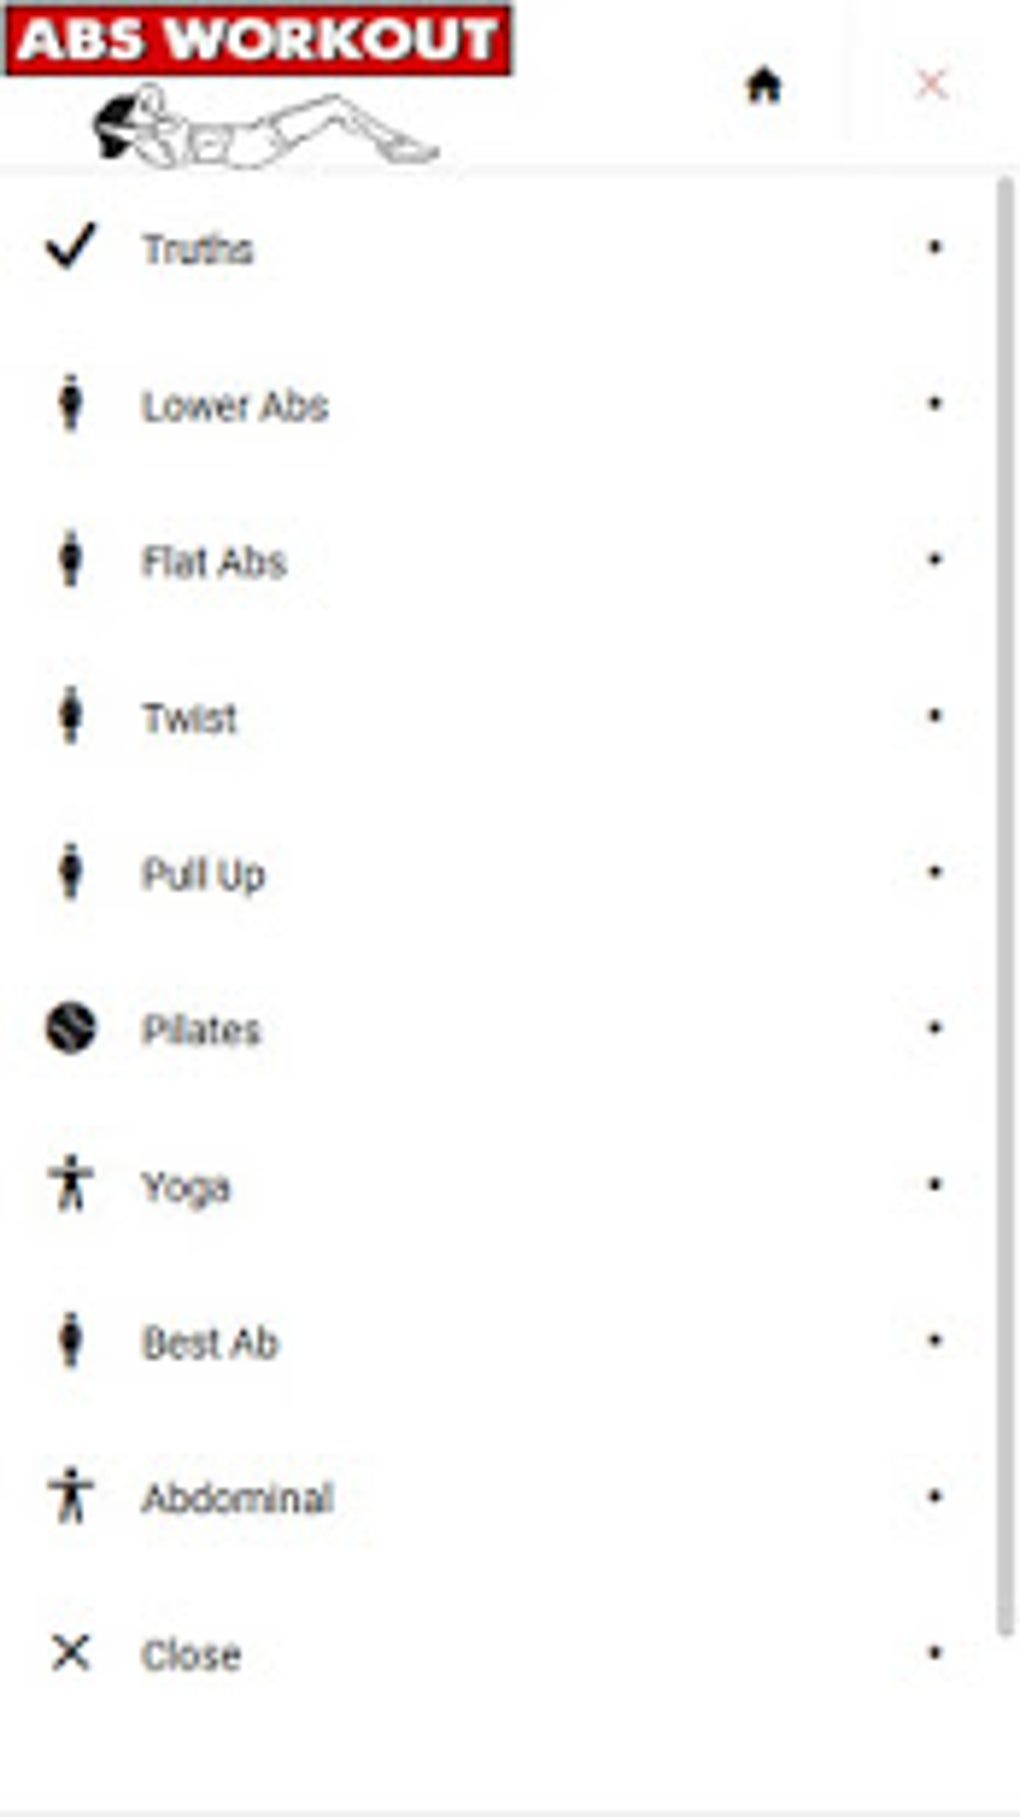Click the Close text label
Image resolution: width=1020 pixels, height=1817 pixels.
[x=191, y=1656]
